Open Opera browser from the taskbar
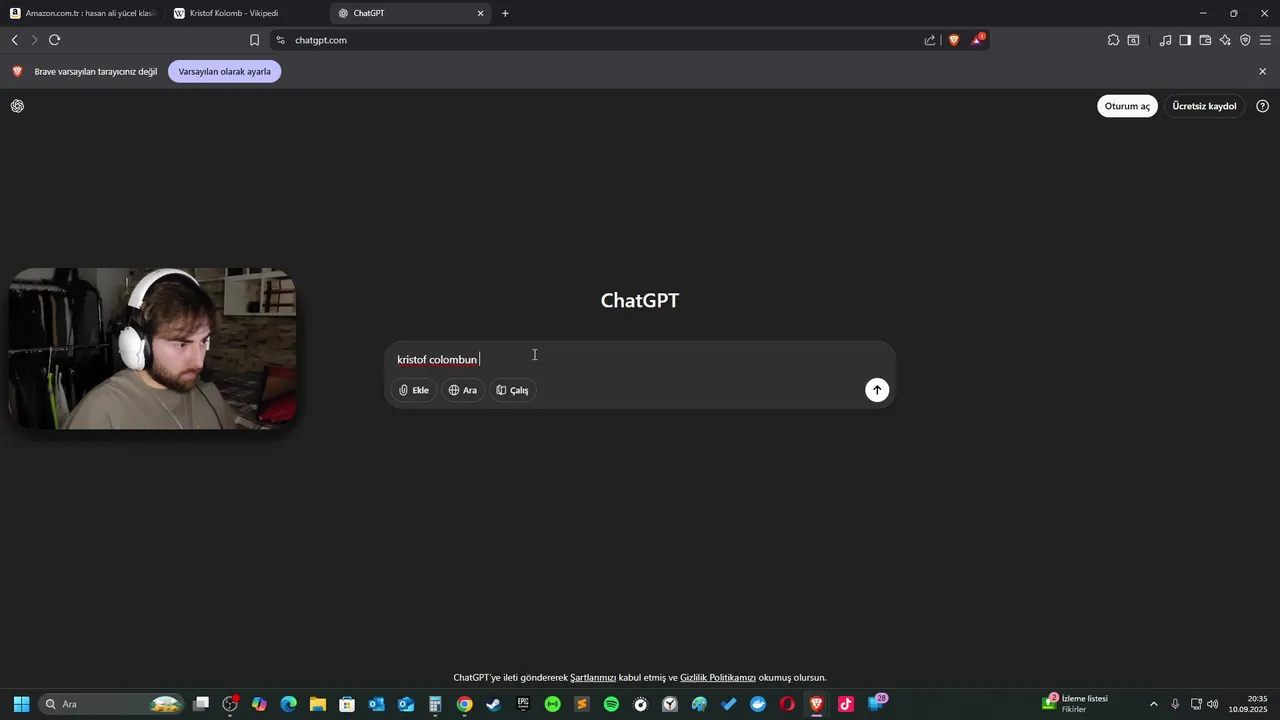 tap(787, 704)
